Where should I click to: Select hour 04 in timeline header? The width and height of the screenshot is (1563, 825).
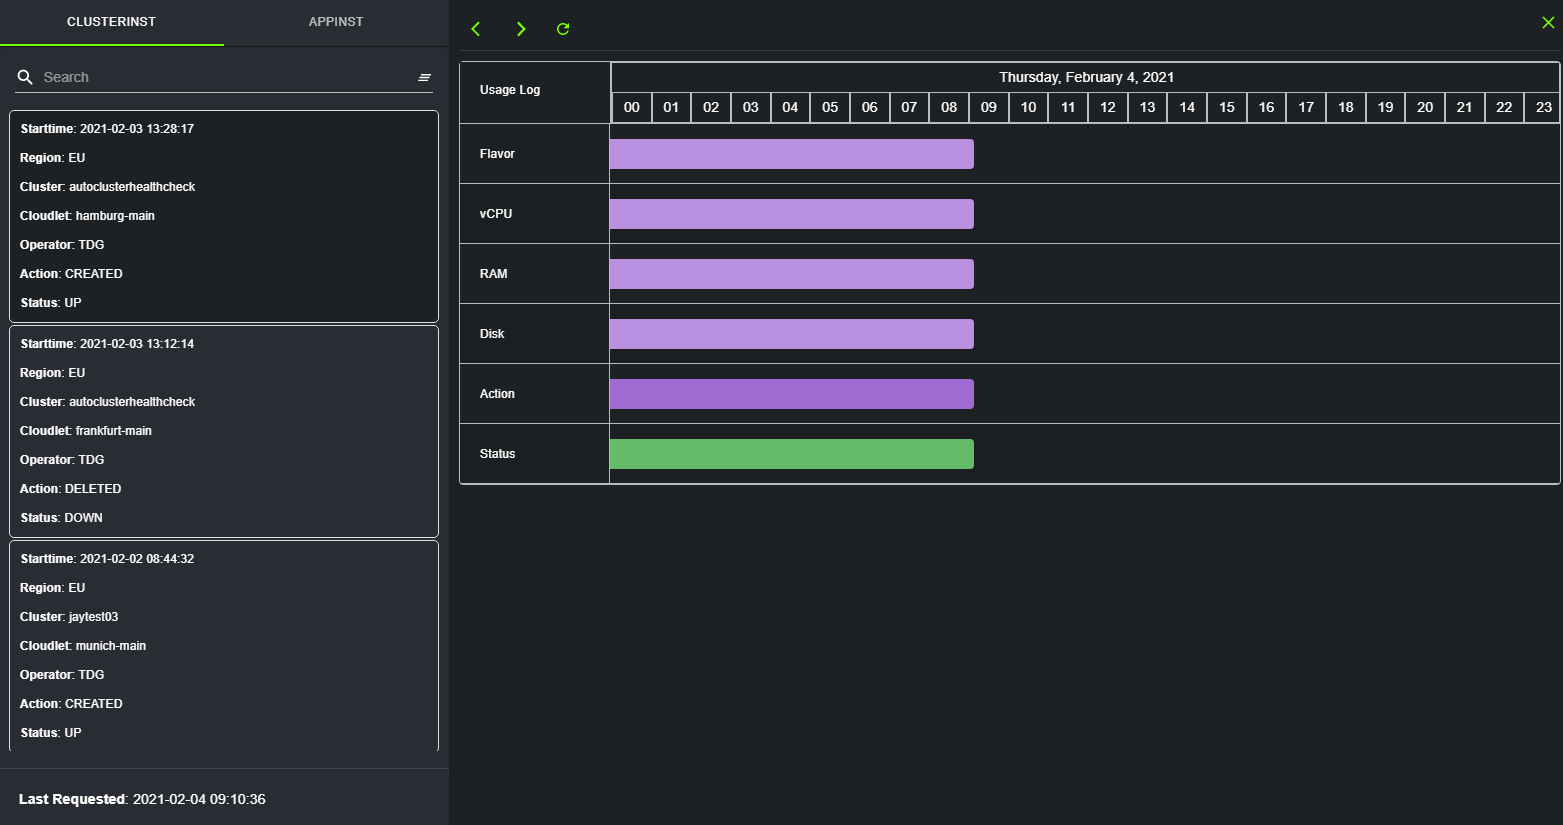point(790,107)
